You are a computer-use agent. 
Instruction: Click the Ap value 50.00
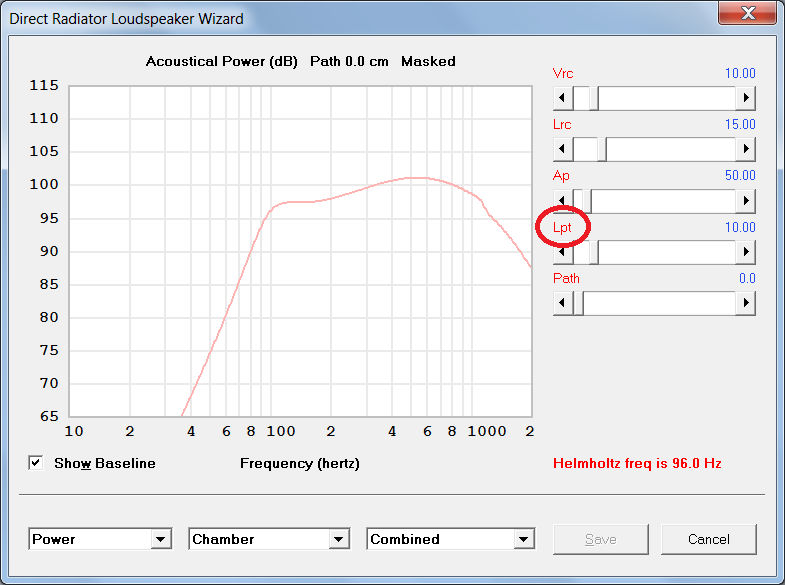pyautogui.click(x=740, y=175)
